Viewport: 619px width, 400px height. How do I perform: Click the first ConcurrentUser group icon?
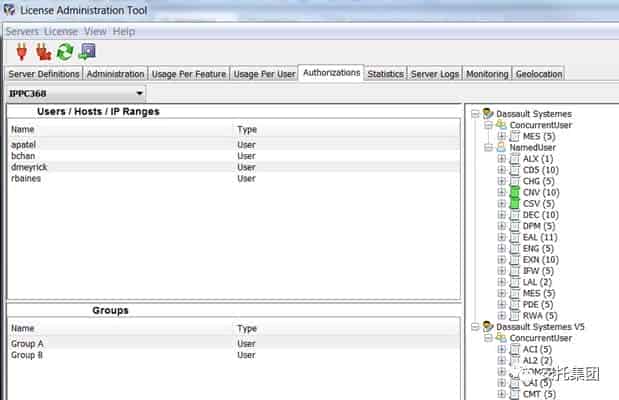coord(501,125)
